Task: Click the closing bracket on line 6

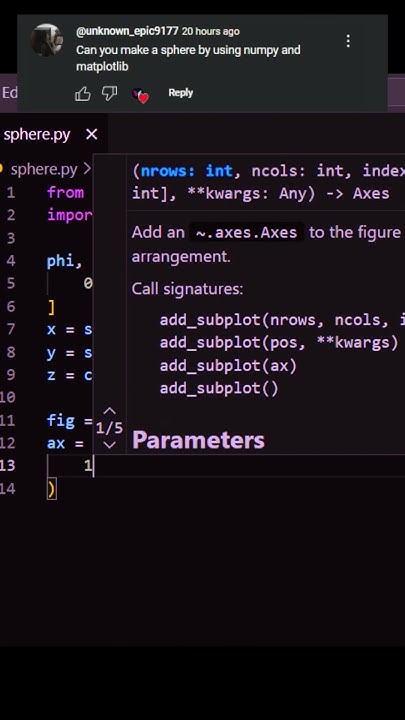Action: (x=51, y=307)
